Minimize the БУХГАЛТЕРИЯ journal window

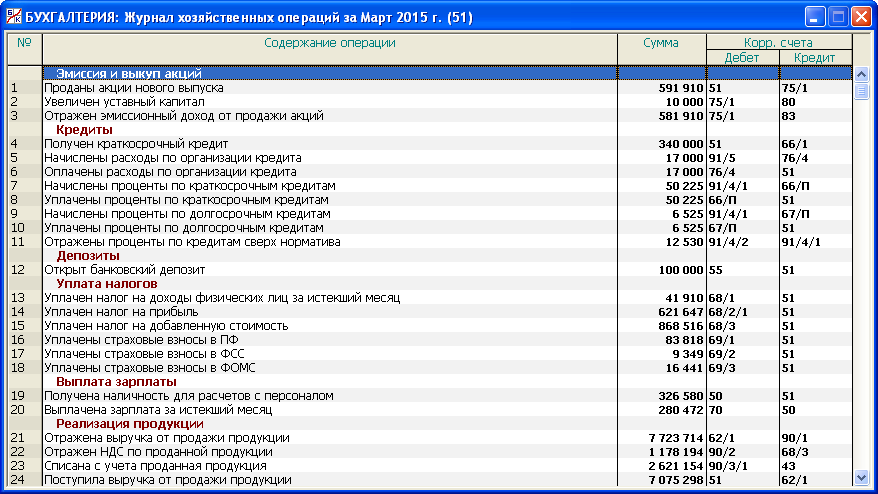(x=815, y=17)
